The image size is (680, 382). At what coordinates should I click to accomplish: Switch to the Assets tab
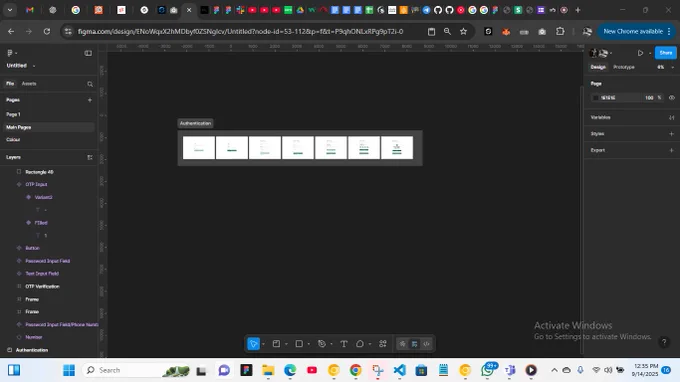(x=29, y=84)
